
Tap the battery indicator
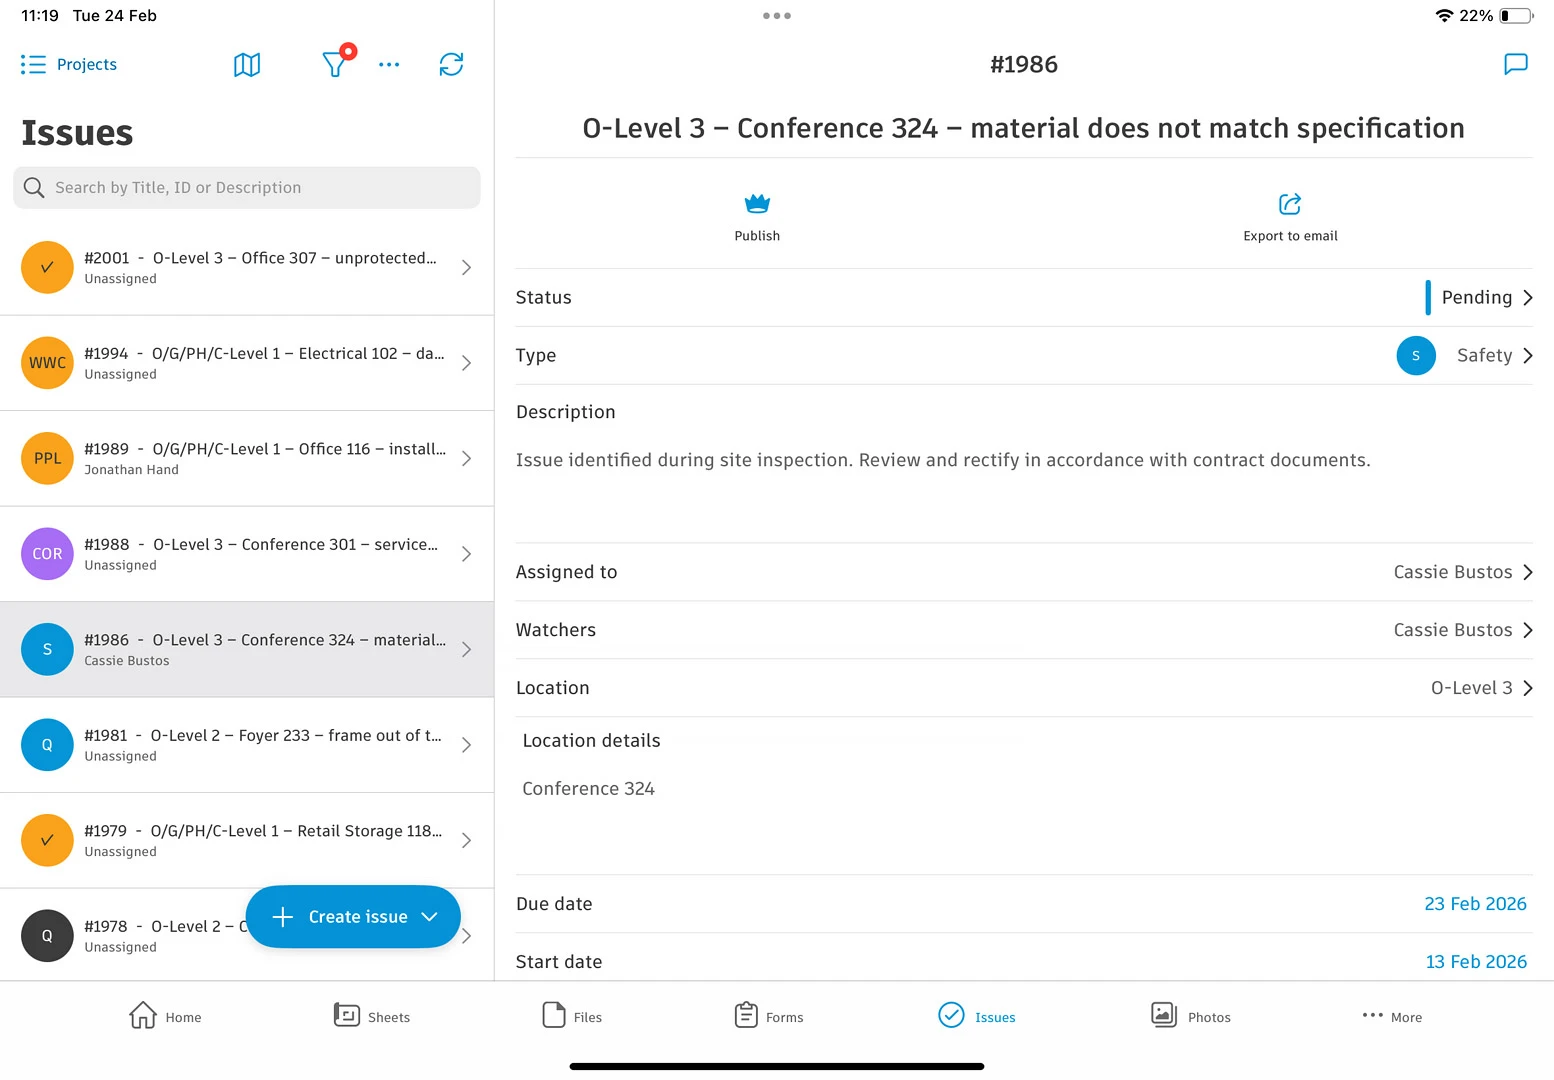[x=1516, y=16]
